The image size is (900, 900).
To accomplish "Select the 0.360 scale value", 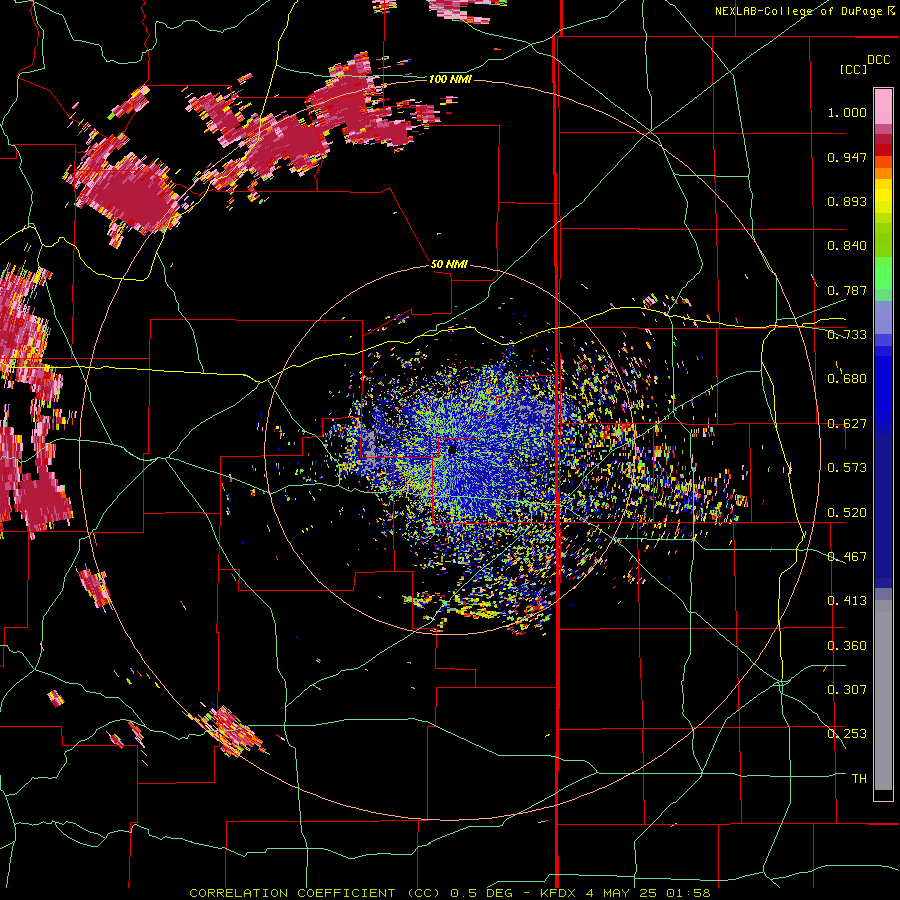I will 847,646.
